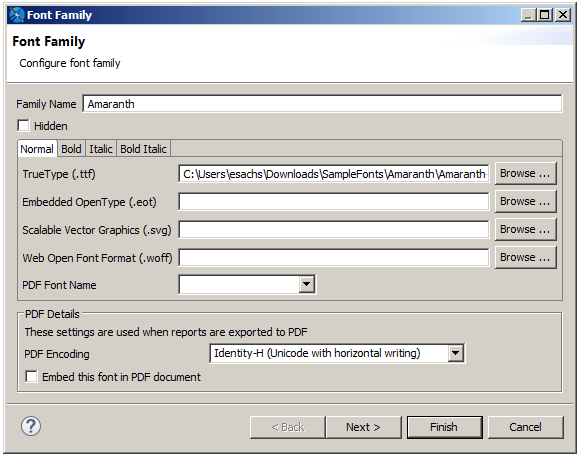Screen dimensions: 580x458
Task: Browse for a TrueType (.ttf) file
Action: pos(525,173)
